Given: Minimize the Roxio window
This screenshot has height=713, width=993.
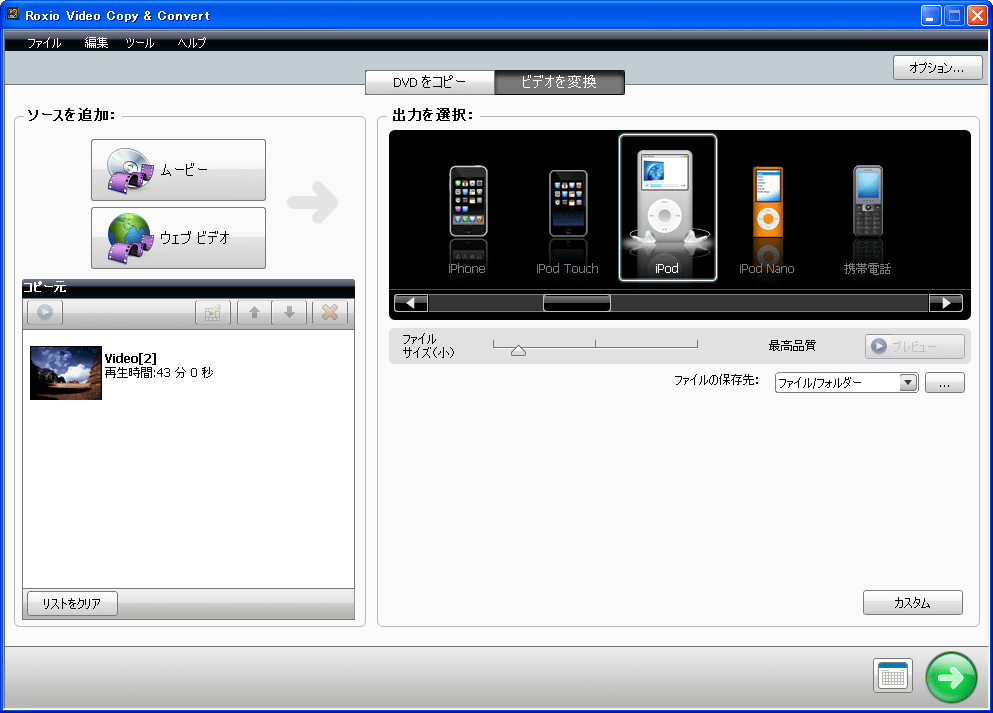Looking at the screenshot, I should [930, 15].
